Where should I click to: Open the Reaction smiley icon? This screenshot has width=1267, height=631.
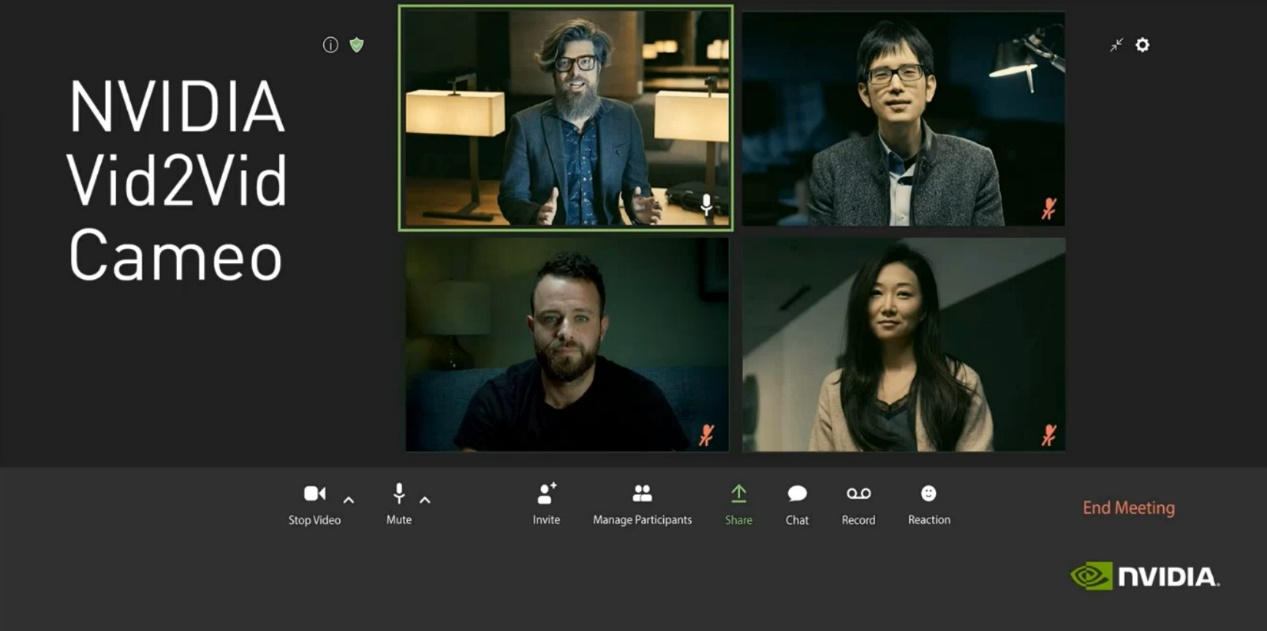[x=929, y=493]
